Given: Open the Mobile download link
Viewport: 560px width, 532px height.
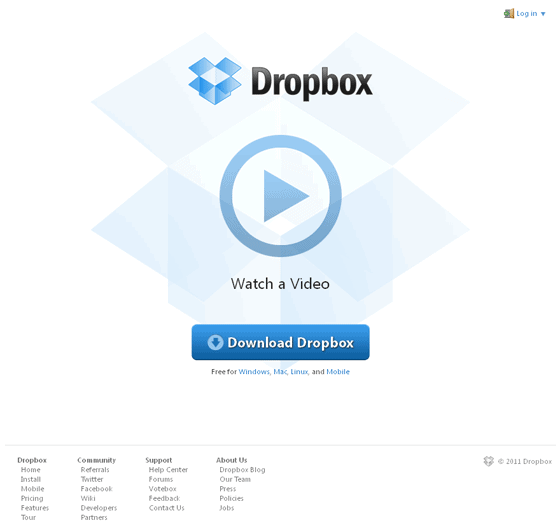Looking at the screenshot, I should click(x=338, y=372).
